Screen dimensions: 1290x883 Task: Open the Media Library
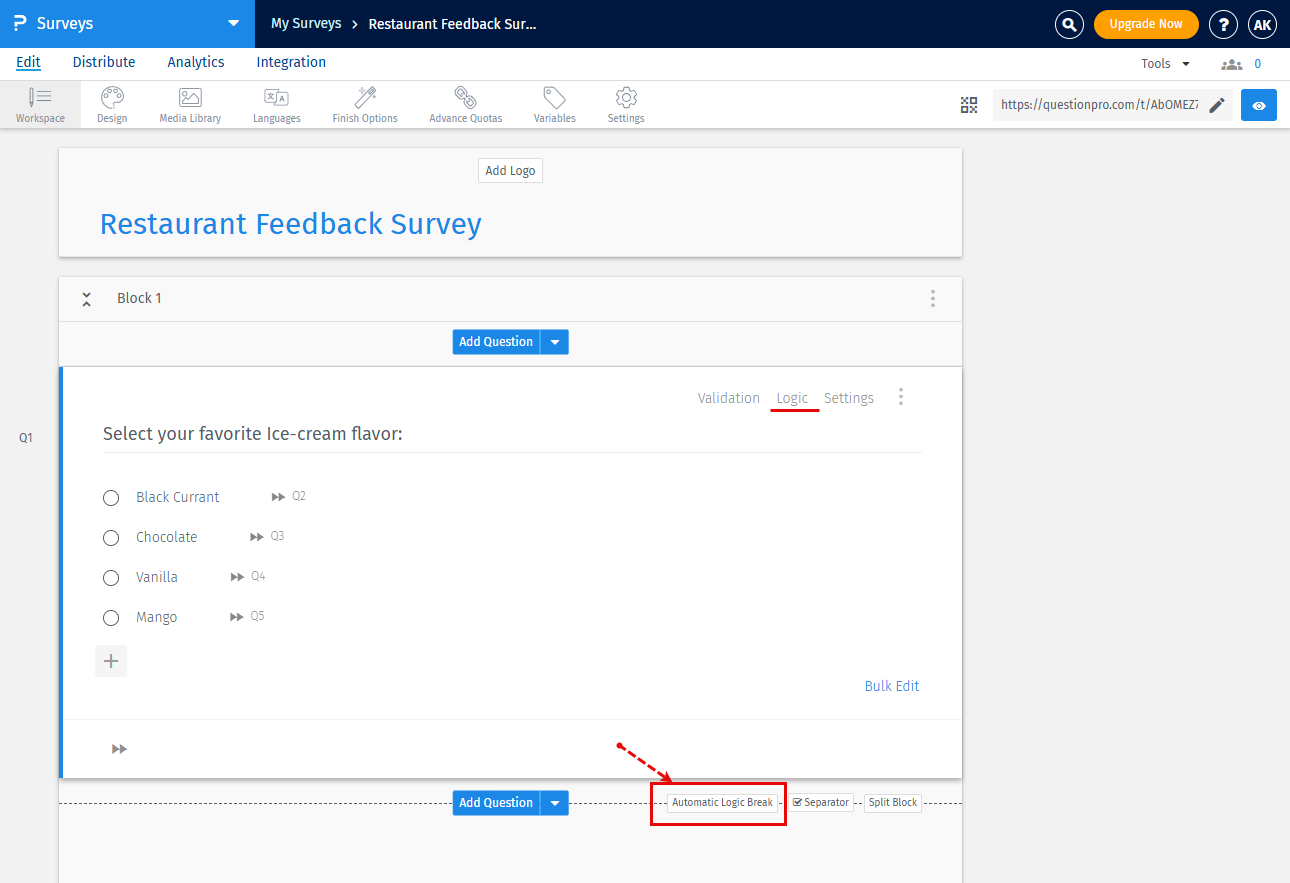(190, 104)
